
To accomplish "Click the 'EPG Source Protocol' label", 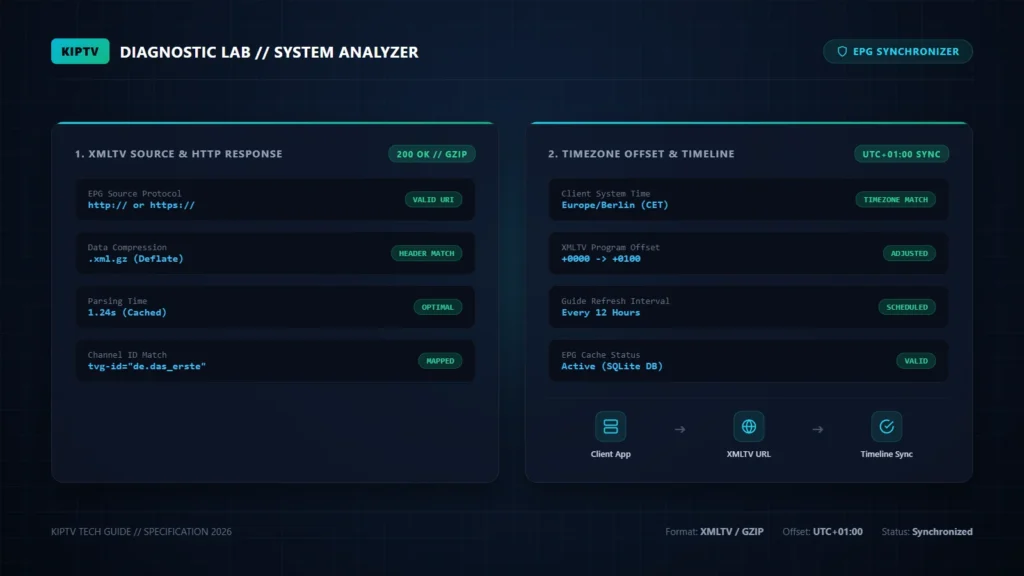I will (x=135, y=193).
